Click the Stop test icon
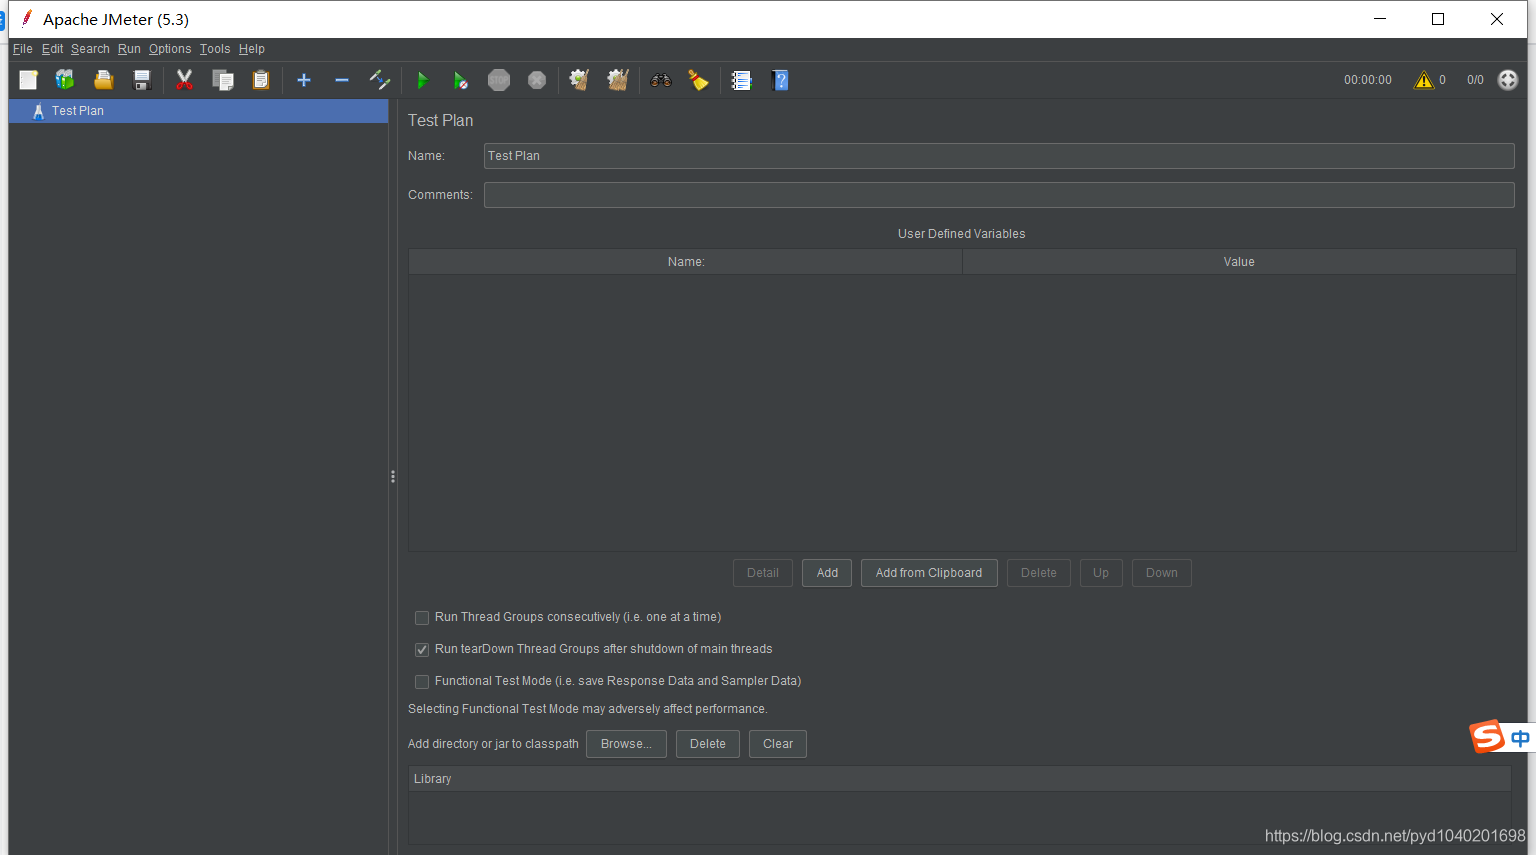 [x=499, y=80]
